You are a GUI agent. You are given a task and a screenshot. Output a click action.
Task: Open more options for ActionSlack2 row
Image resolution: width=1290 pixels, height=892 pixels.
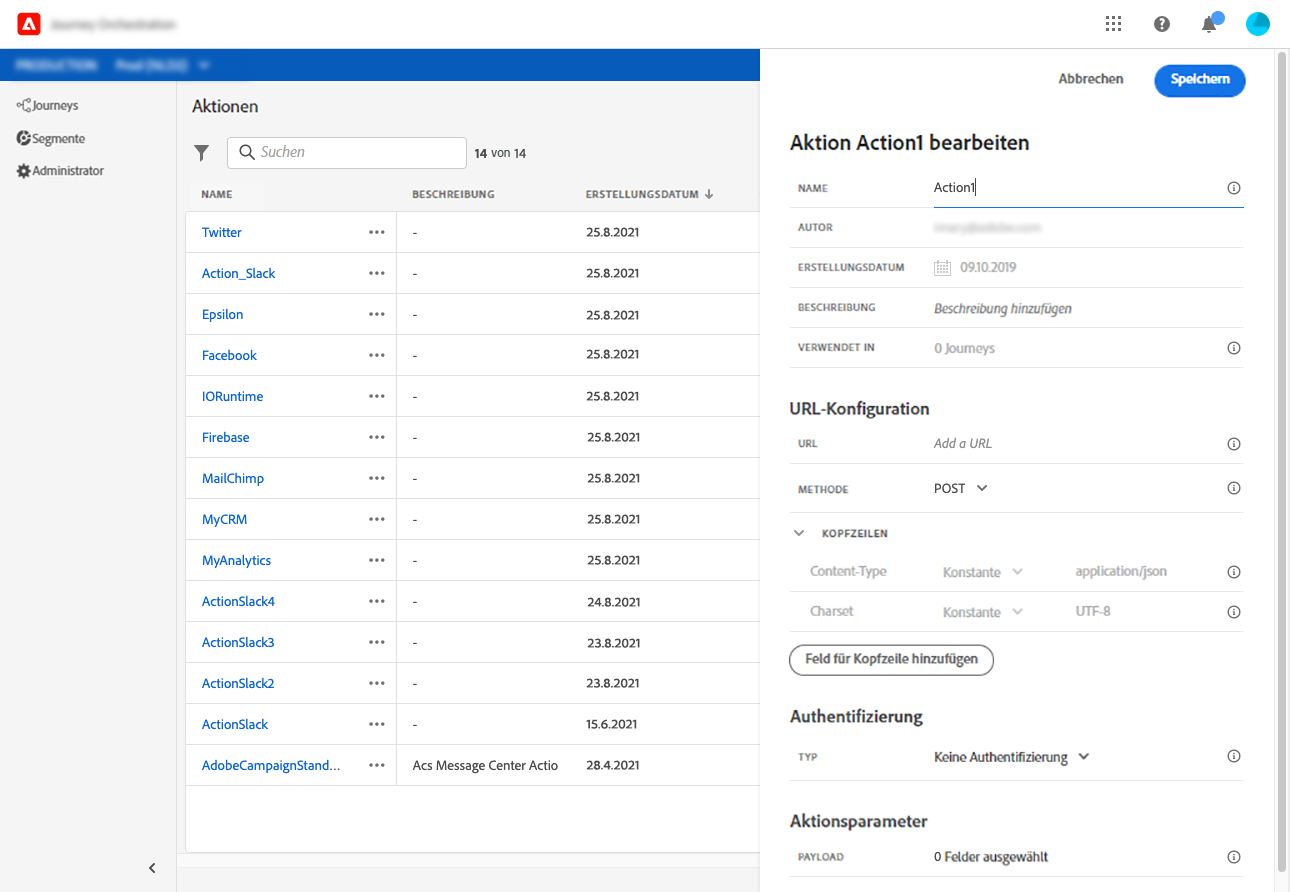pyautogui.click(x=377, y=683)
